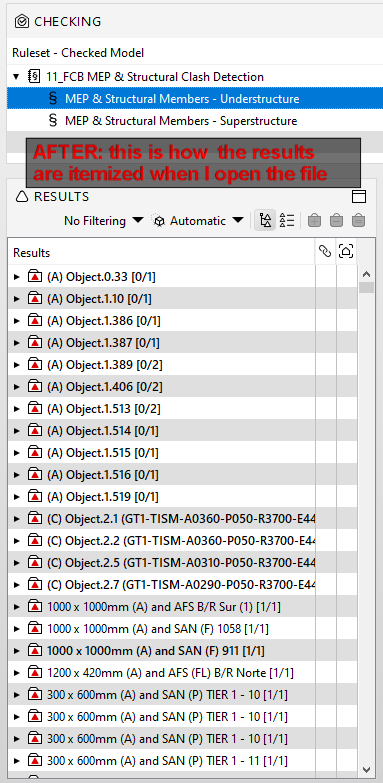383x783 pixels.
Task: Click the red folder icon of Object.1.387
Action: [x=34, y=343]
